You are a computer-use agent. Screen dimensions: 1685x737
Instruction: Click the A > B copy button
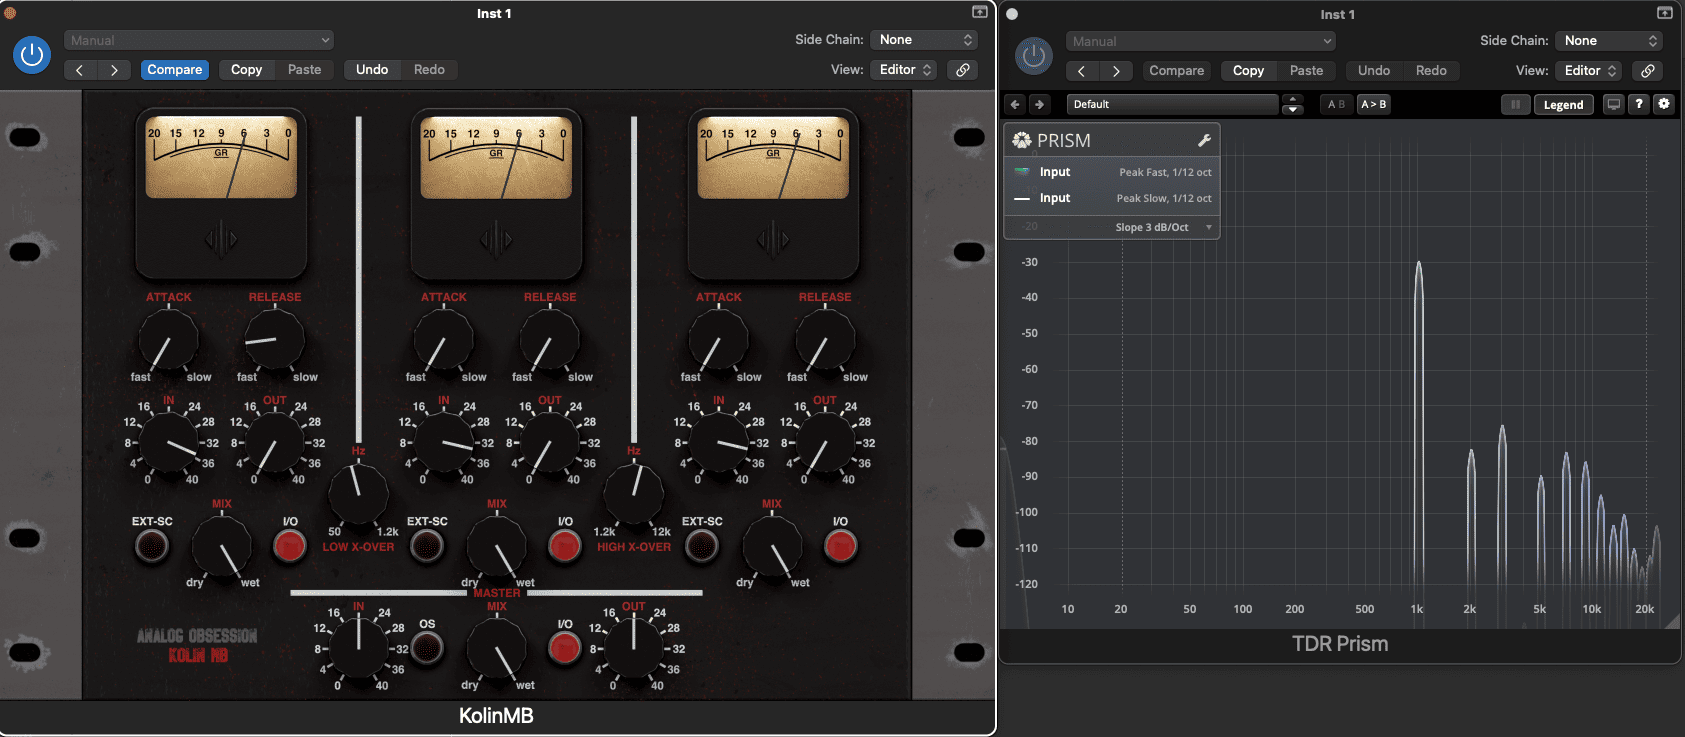click(x=1373, y=104)
